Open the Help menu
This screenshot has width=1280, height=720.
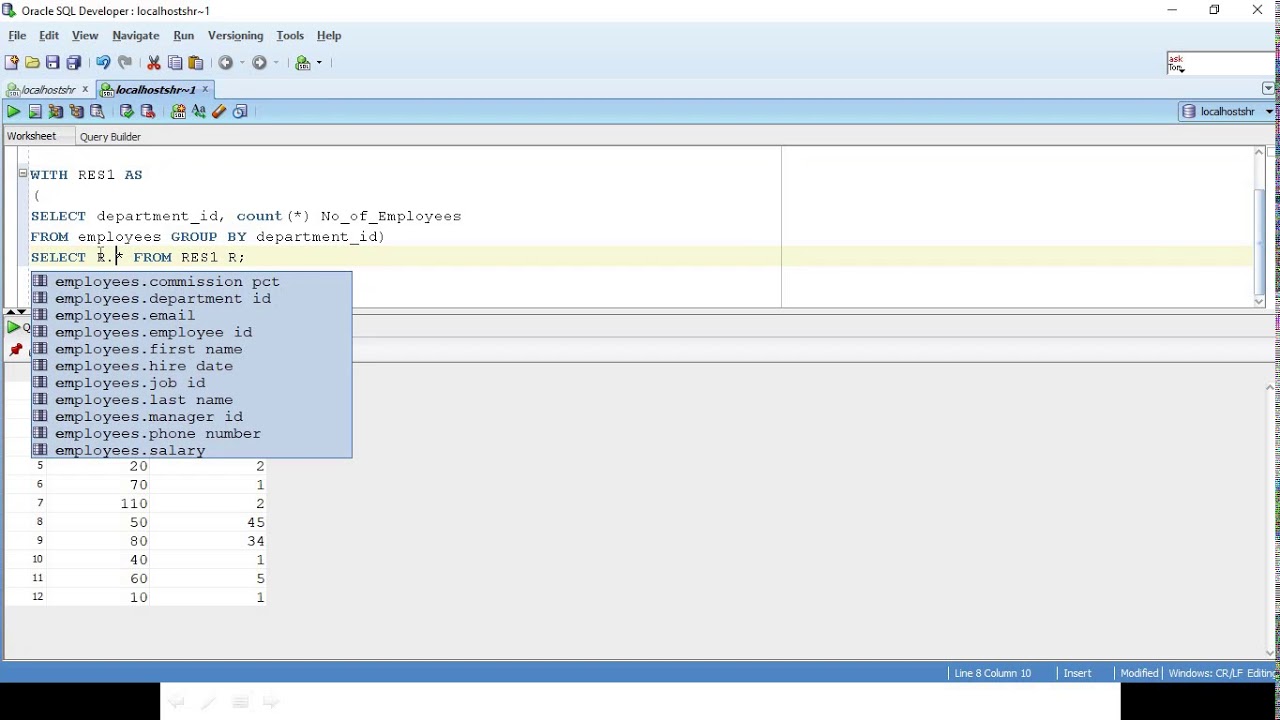pos(329,36)
